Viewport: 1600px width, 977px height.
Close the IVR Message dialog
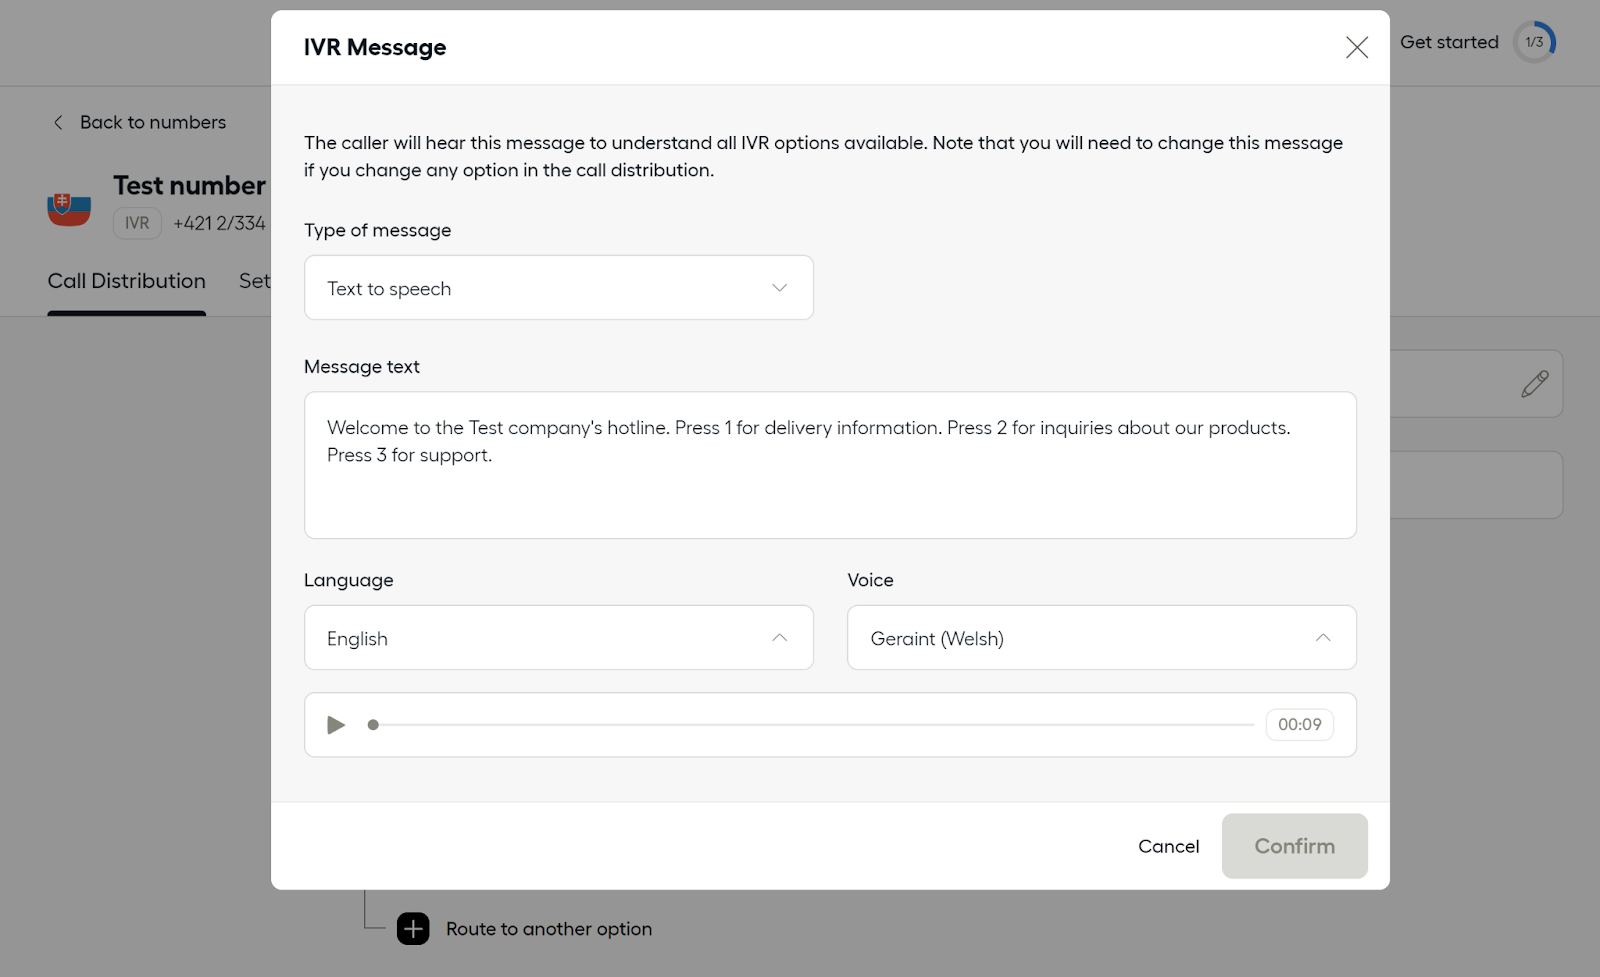click(x=1356, y=48)
